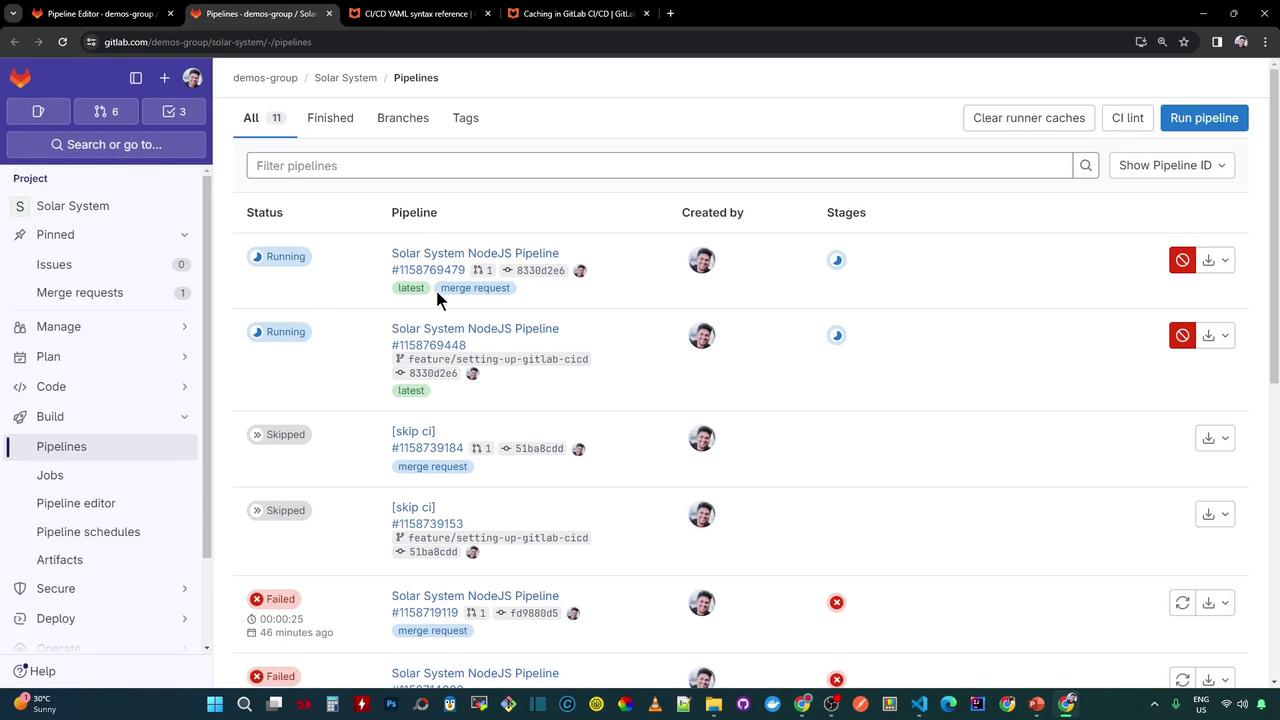Open to-do list counter showing 3

click(x=174, y=111)
